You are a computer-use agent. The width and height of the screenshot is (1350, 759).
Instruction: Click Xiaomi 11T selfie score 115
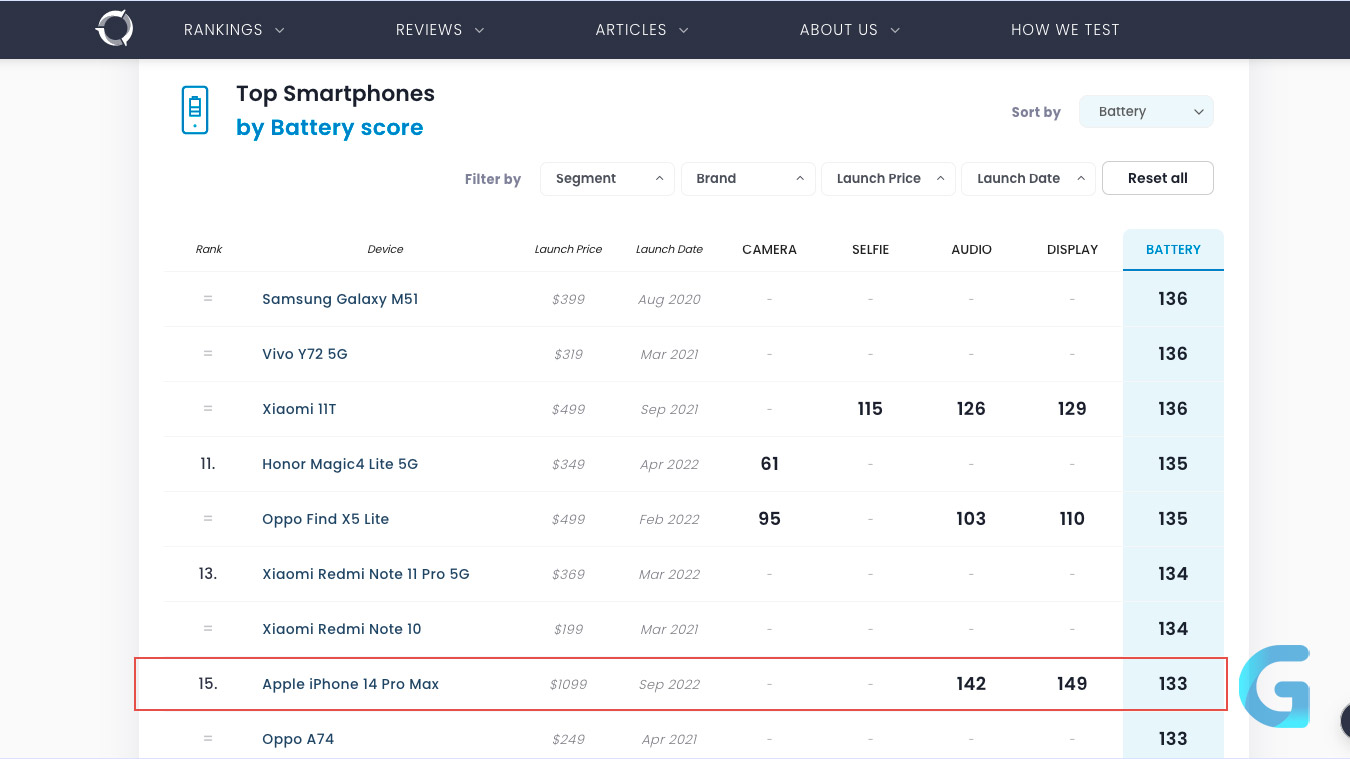(870, 409)
